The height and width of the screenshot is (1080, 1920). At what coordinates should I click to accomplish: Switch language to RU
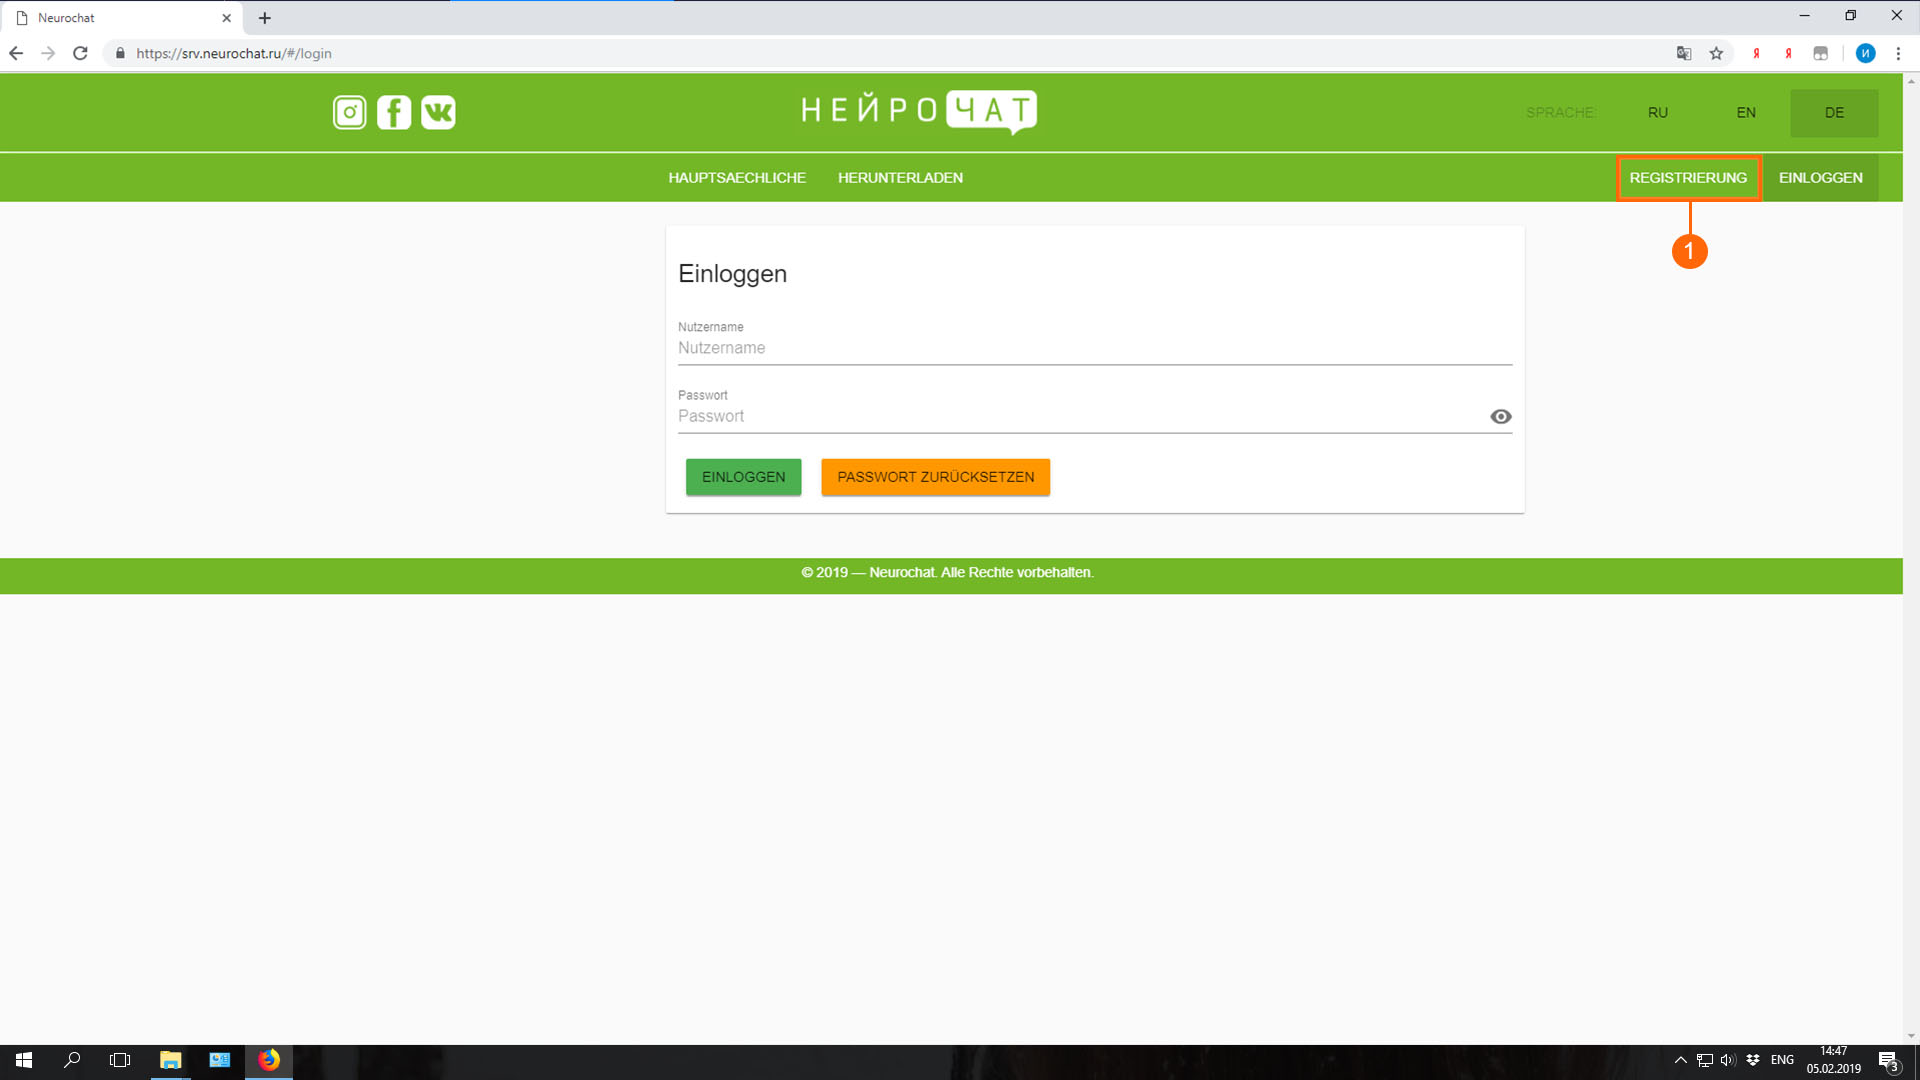tap(1657, 113)
